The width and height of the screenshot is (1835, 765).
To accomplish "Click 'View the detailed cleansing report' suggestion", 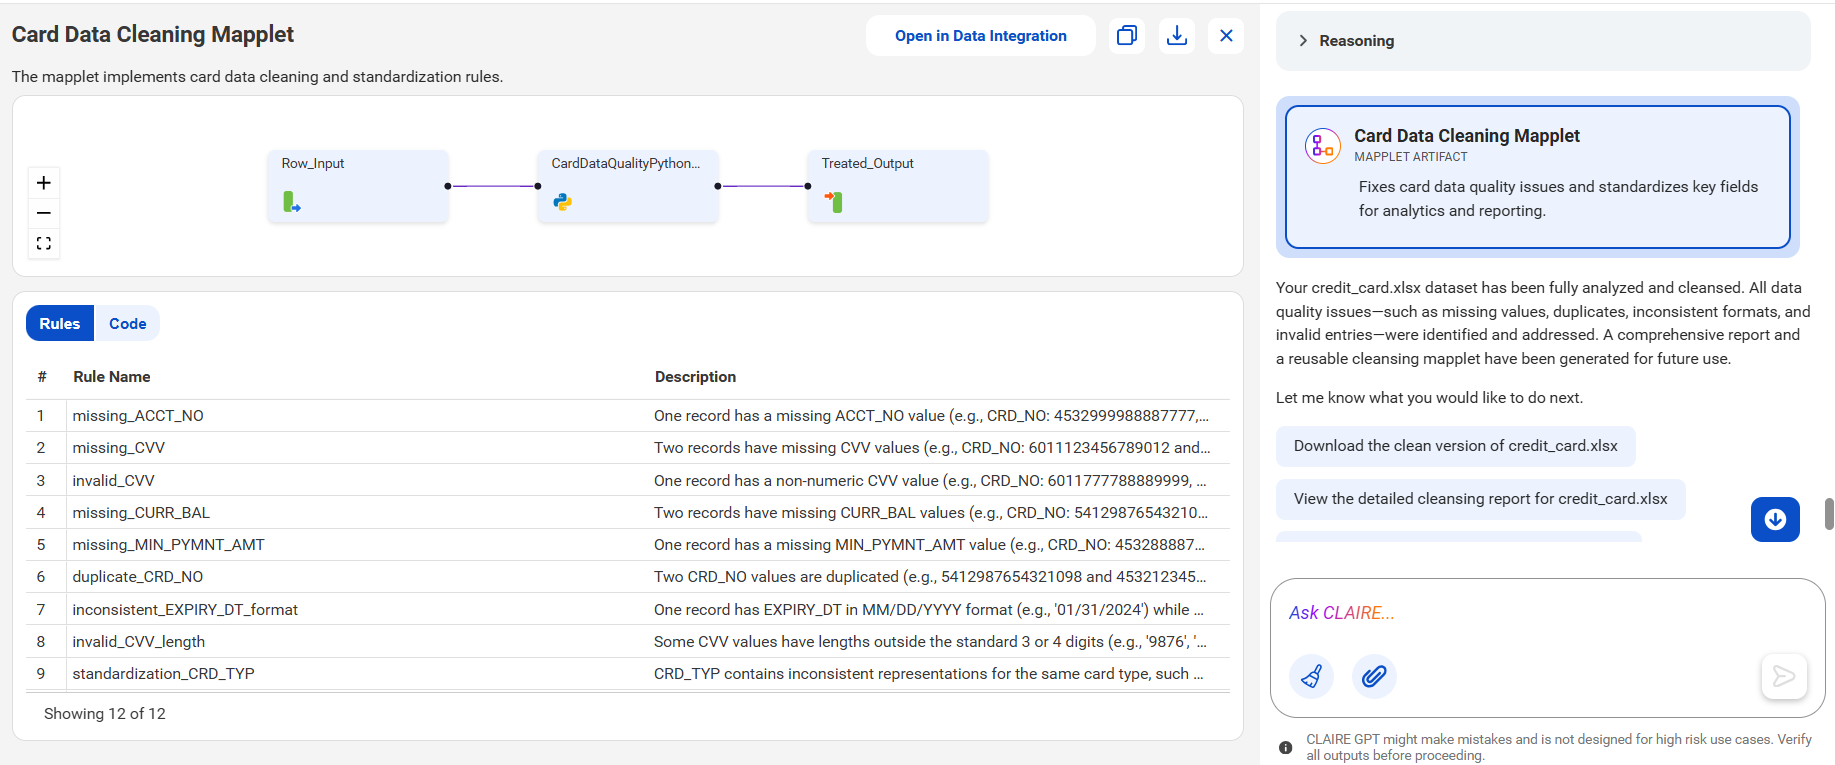I will 1480,499.
